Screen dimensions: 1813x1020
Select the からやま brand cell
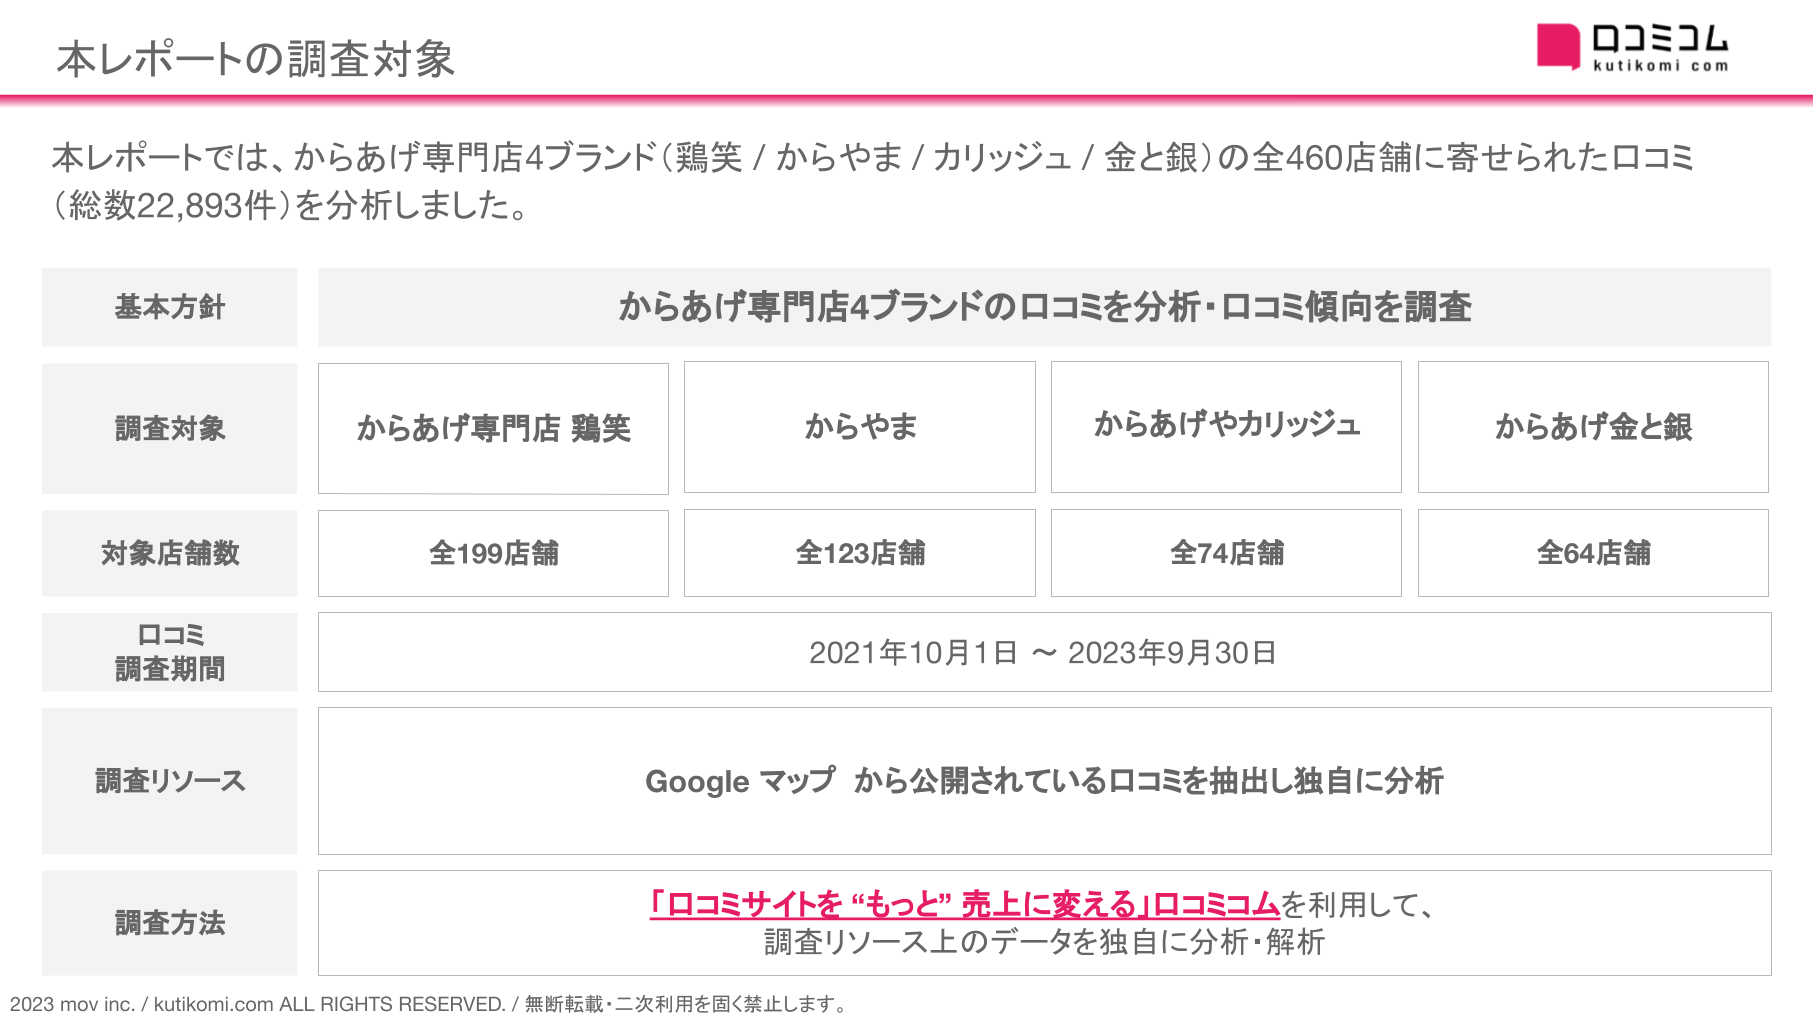coord(860,427)
